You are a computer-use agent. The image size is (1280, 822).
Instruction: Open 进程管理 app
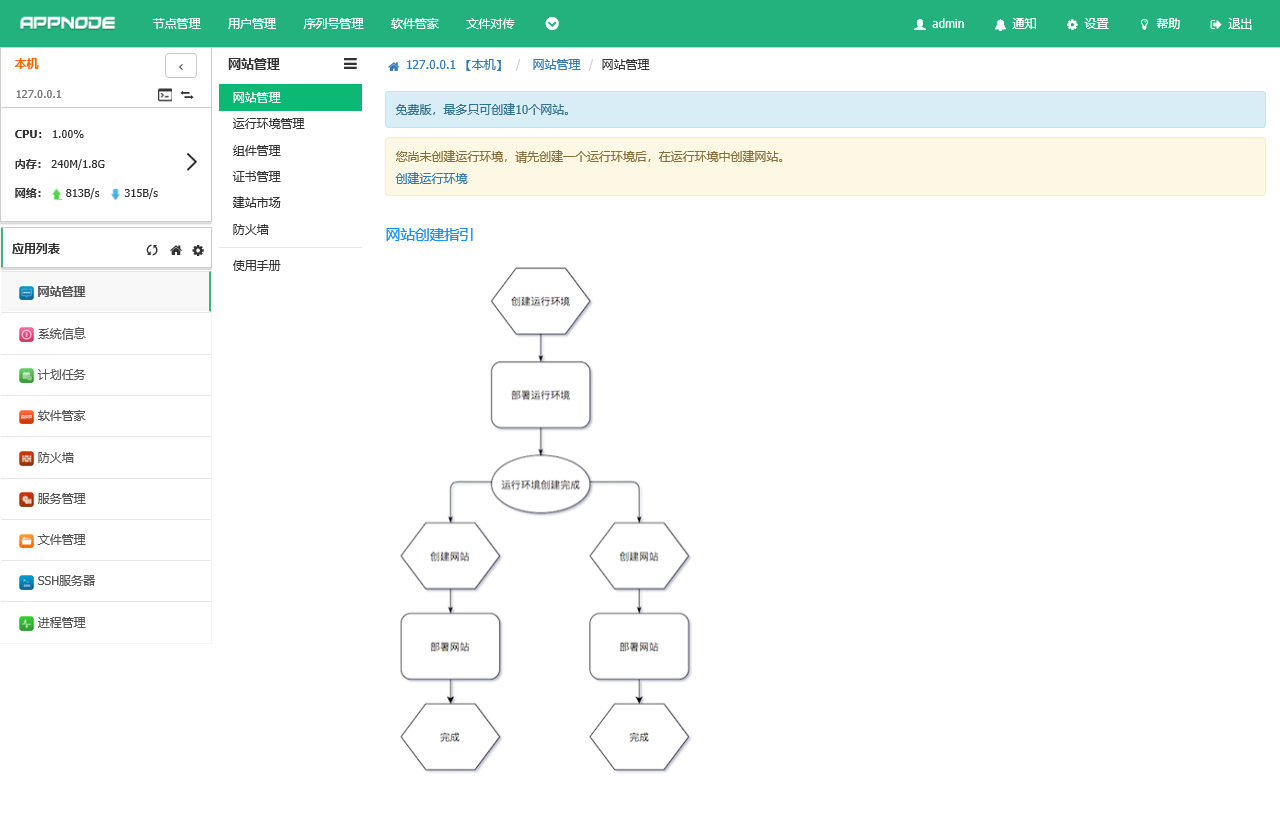point(106,623)
